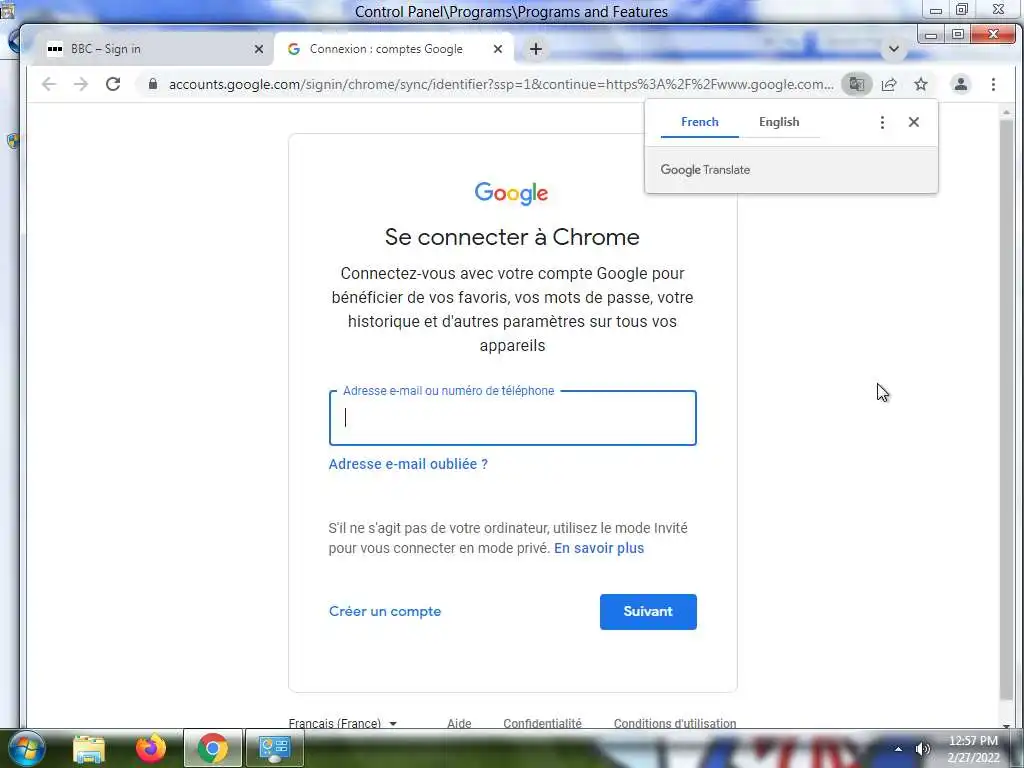Expand the tab search chevron
The width and height of the screenshot is (1024, 768).
tap(894, 49)
